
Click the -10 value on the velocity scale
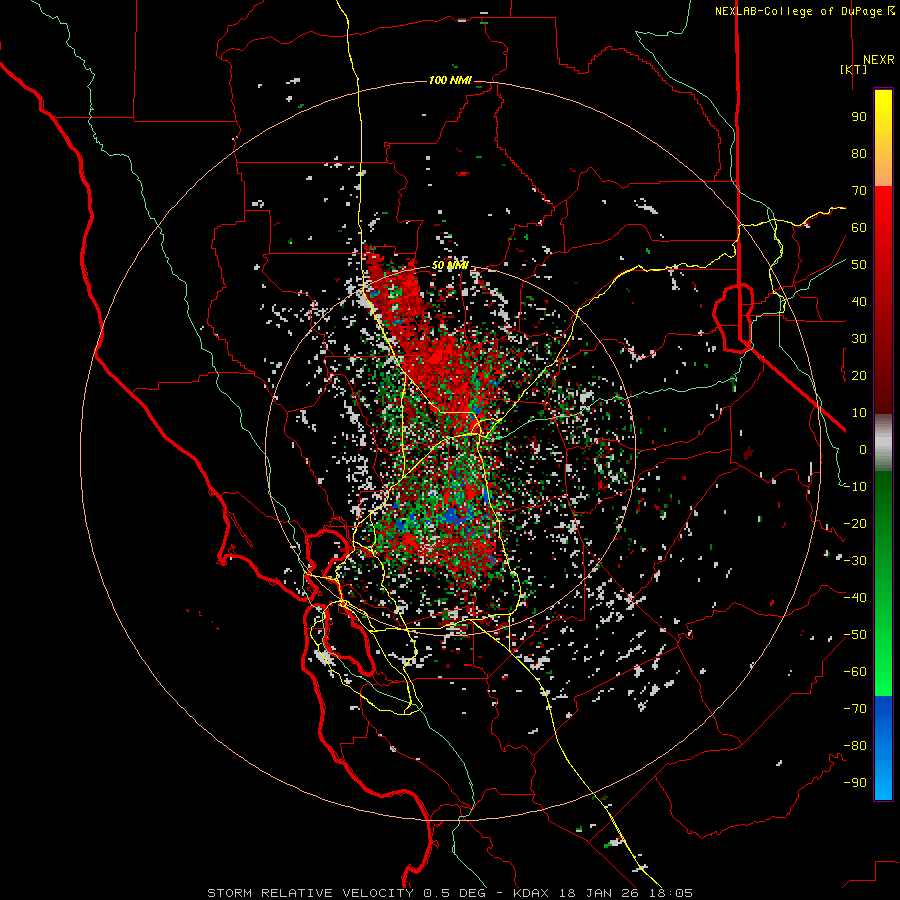[x=855, y=487]
